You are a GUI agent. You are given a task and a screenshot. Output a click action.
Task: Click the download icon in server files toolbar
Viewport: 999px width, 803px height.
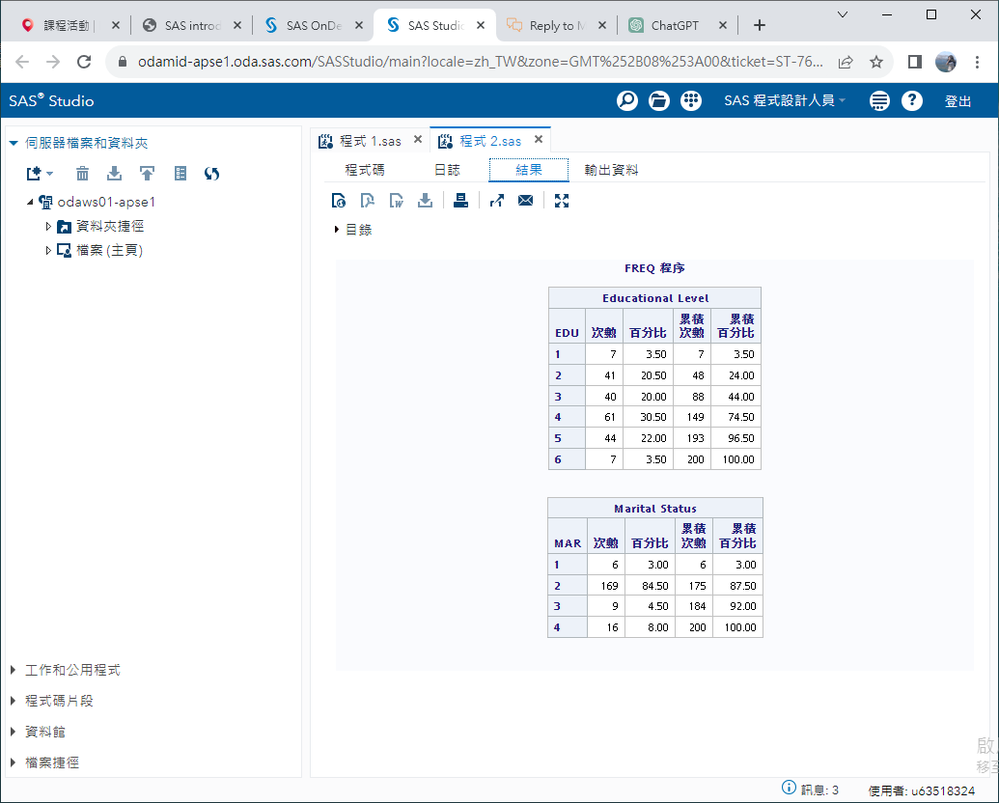(x=114, y=173)
